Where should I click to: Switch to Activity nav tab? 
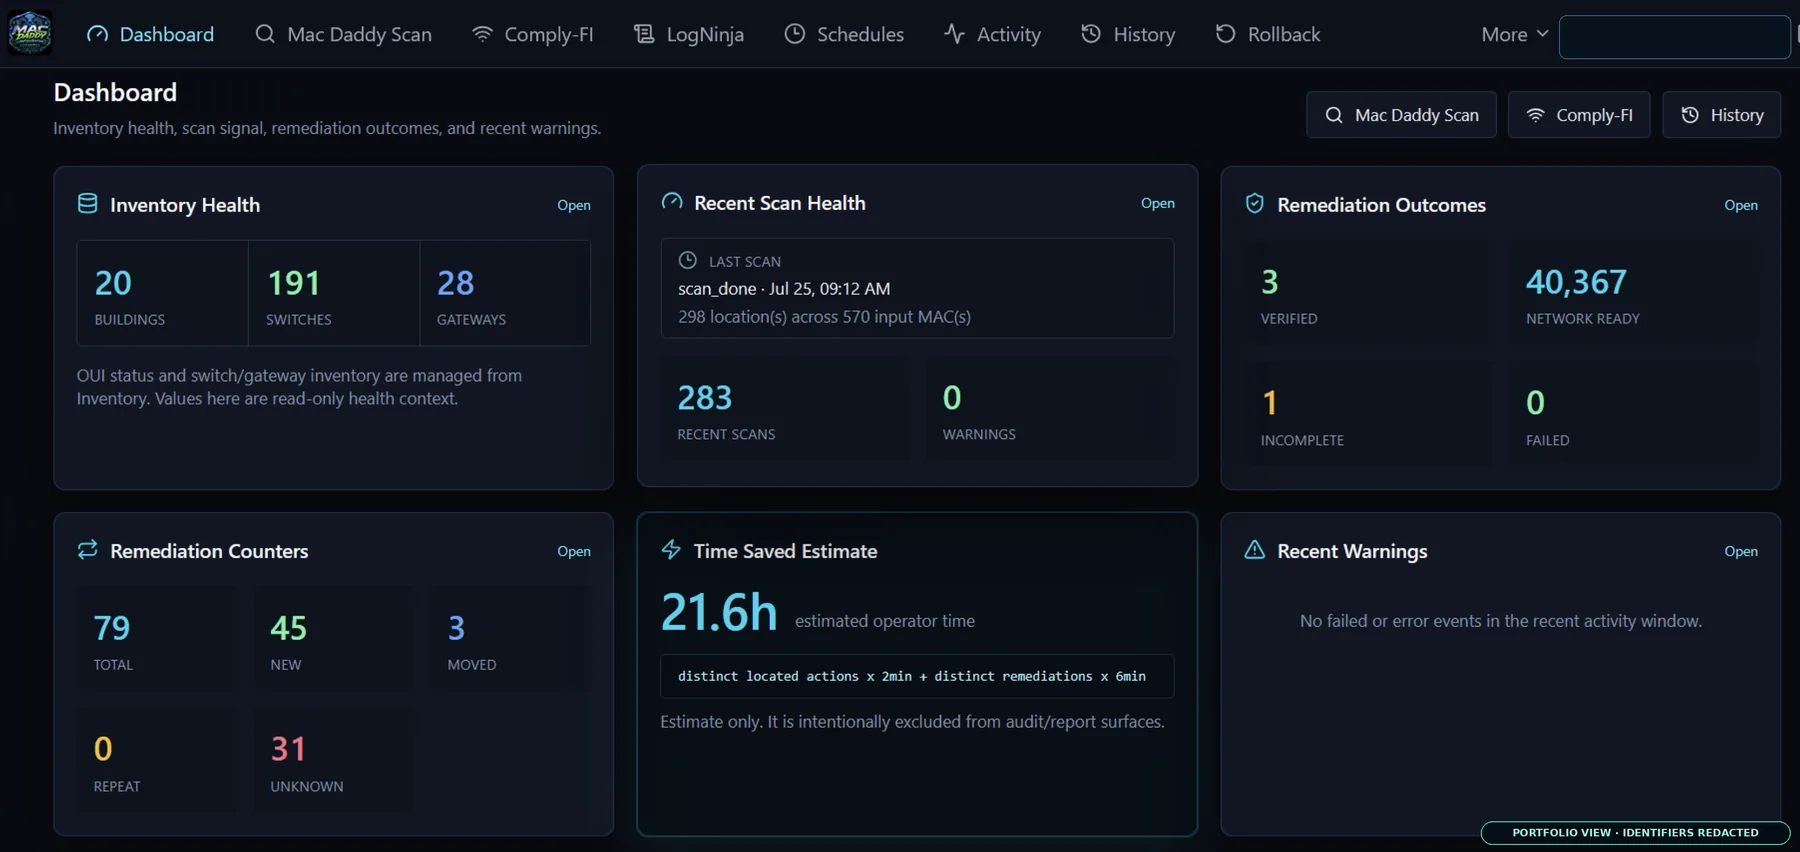[993, 34]
